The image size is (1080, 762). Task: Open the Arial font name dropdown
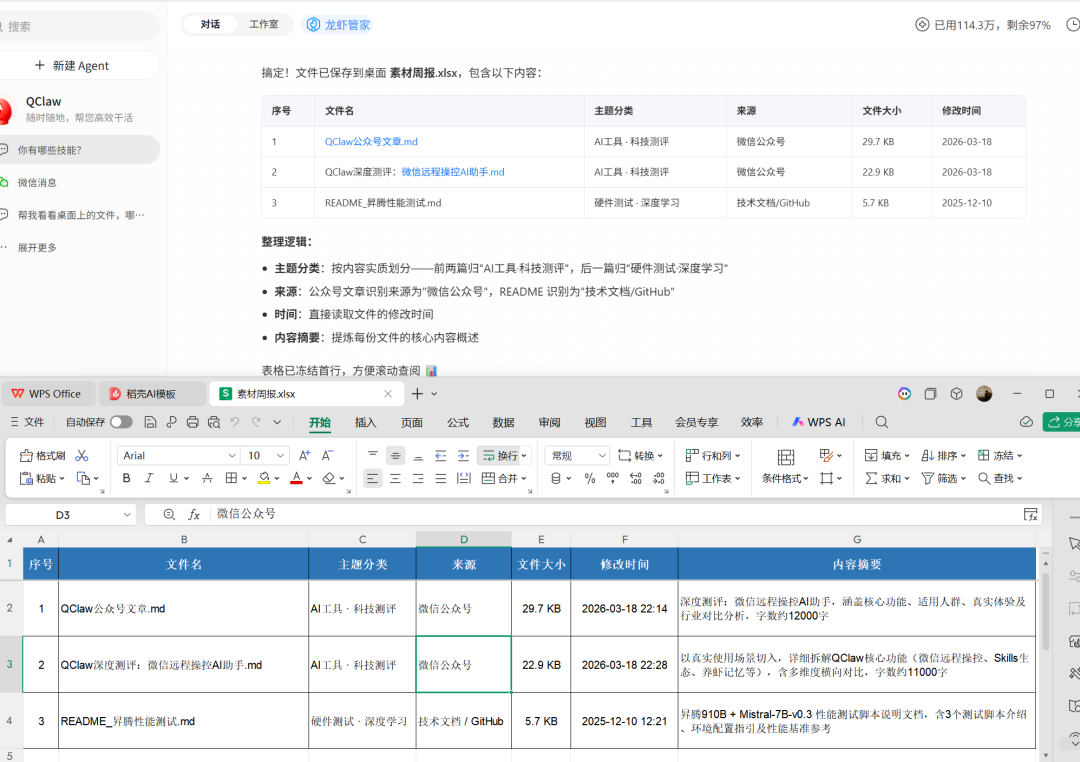[232, 455]
